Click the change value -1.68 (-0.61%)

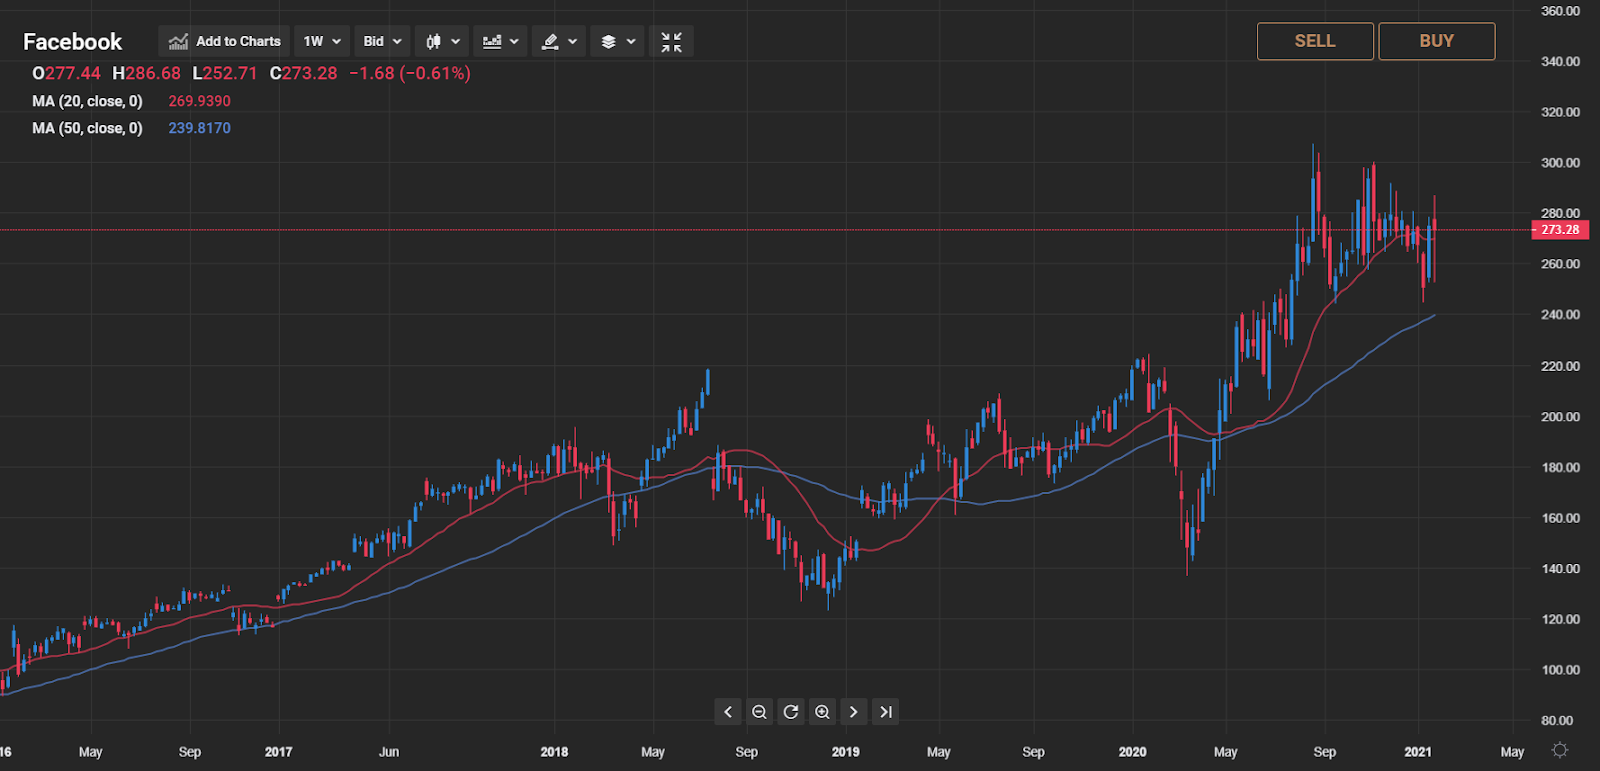point(410,73)
